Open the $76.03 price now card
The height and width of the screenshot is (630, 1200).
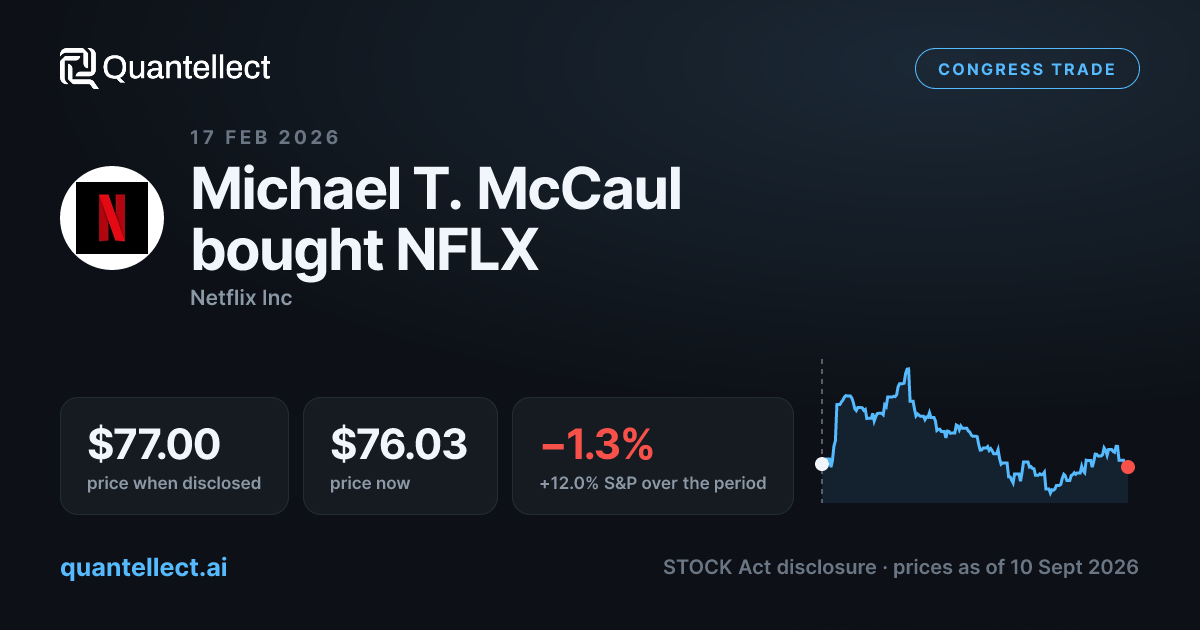[400, 456]
